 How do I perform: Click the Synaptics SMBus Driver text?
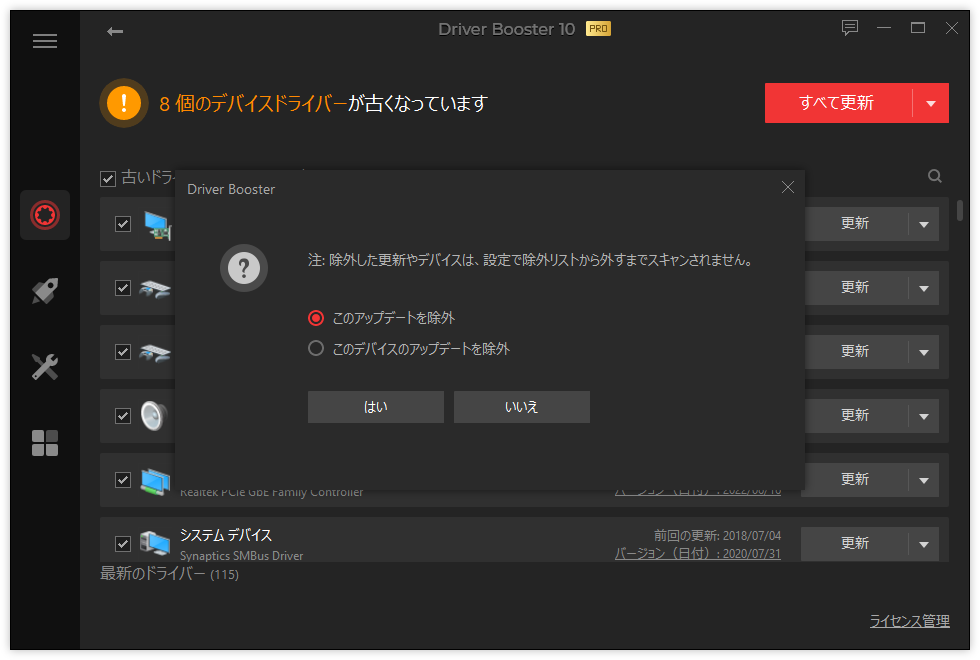point(241,556)
